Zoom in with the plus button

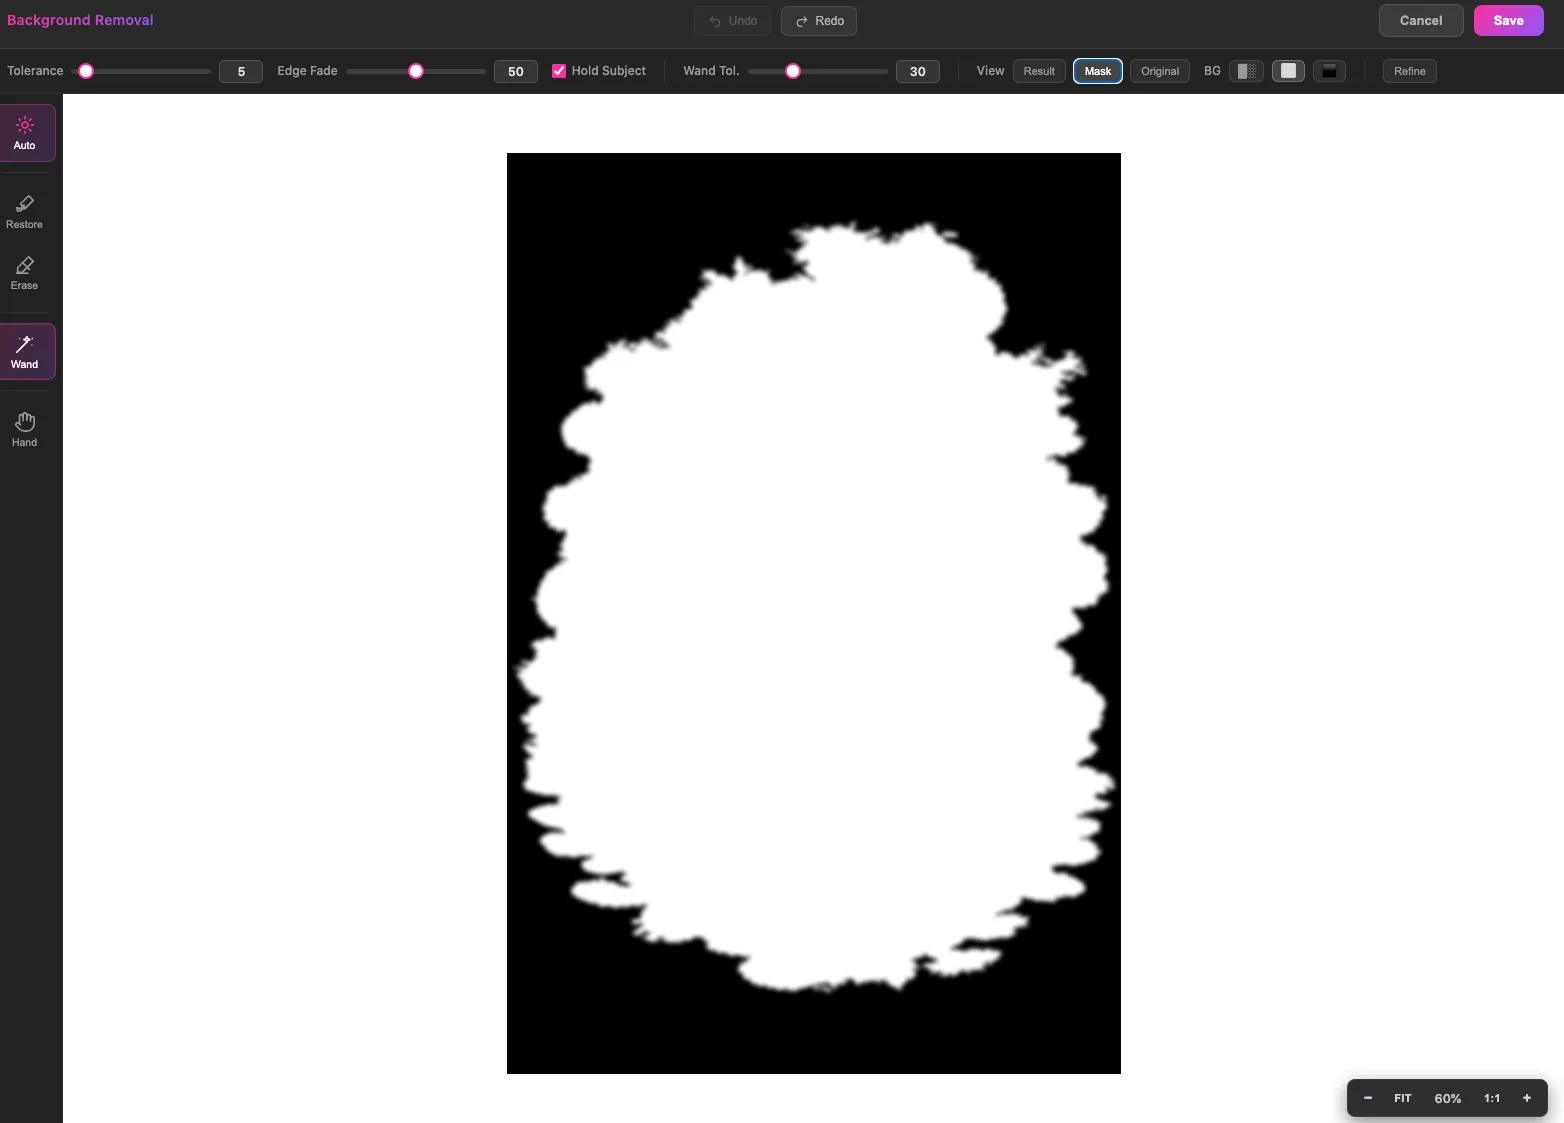pyautogui.click(x=1527, y=1098)
